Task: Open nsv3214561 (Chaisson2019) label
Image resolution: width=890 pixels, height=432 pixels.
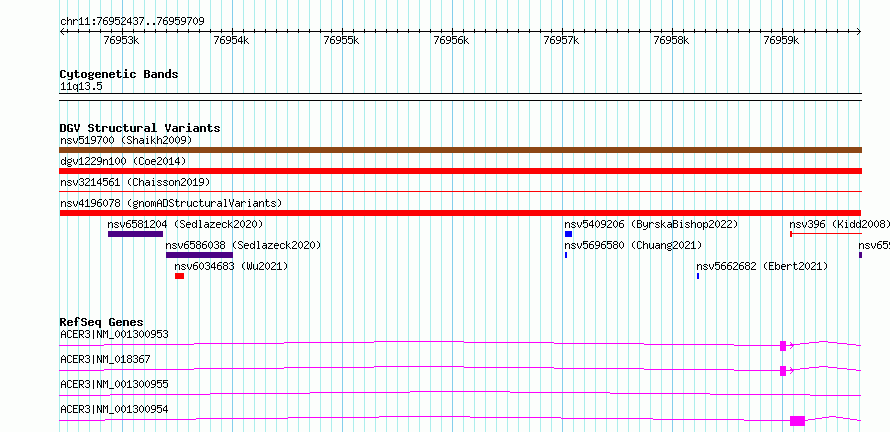Action: pos(135,182)
